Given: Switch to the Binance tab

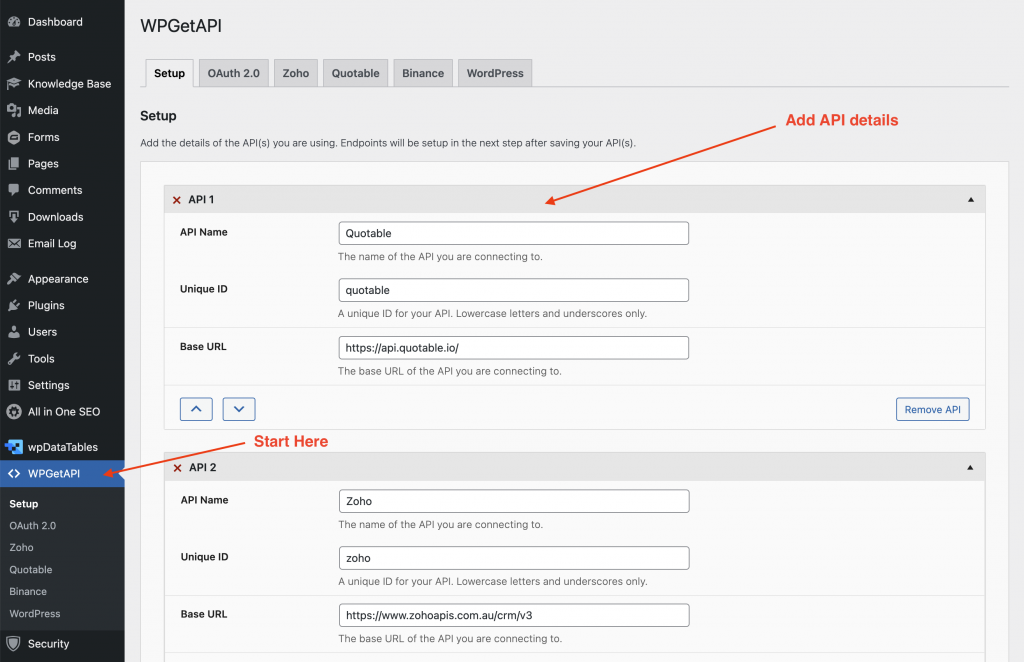Looking at the screenshot, I should point(422,72).
